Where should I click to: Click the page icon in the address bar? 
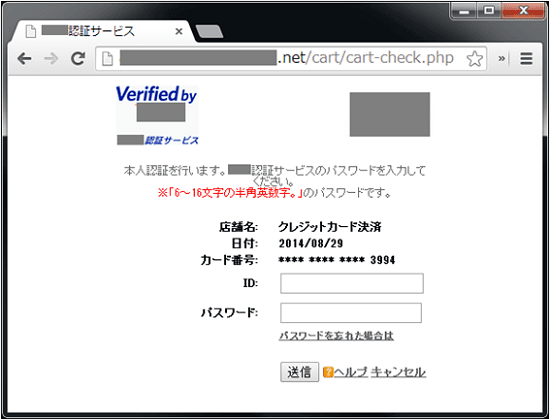pyautogui.click(x=108, y=59)
